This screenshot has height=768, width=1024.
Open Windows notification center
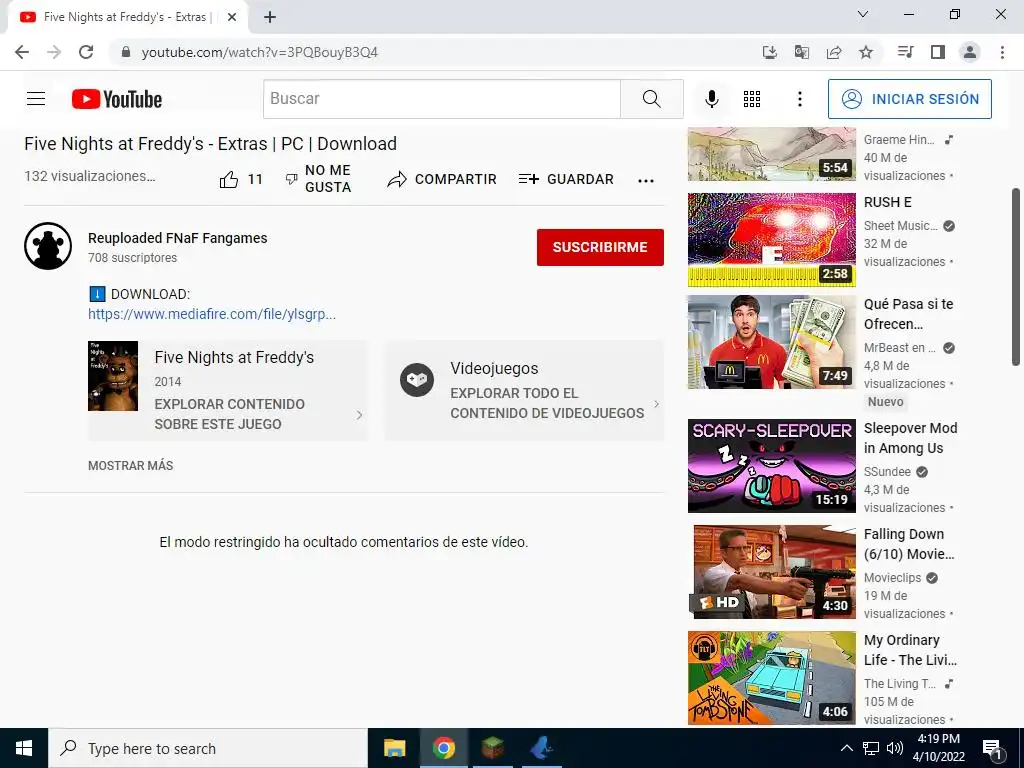pos(992,749)
